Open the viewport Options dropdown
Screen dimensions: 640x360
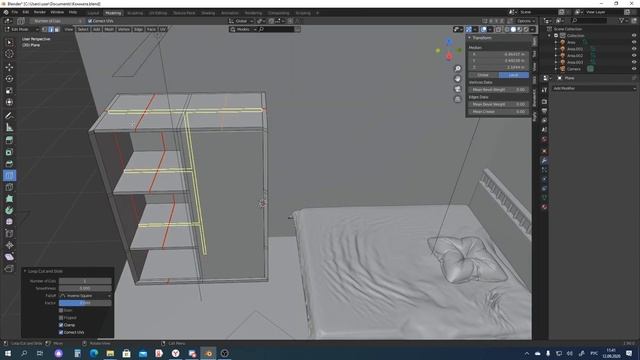click(x=526, y=21)
